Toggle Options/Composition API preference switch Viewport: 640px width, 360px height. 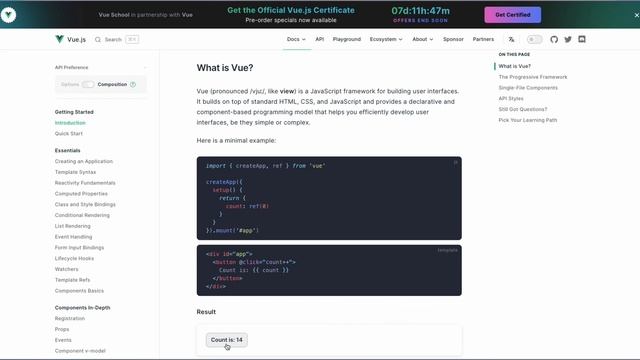tap(88, 84)
